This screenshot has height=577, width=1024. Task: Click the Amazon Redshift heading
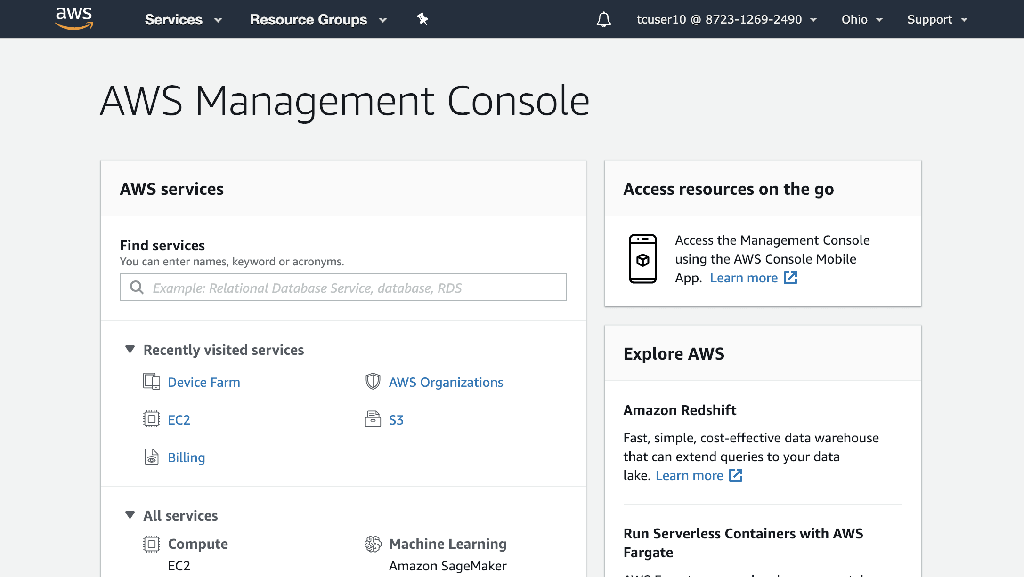680,410
